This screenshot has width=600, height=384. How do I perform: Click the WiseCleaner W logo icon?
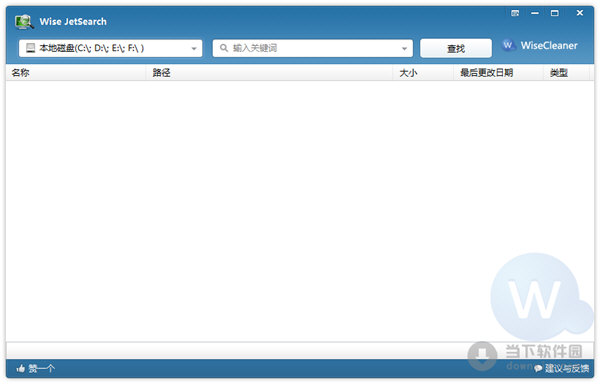508,45
